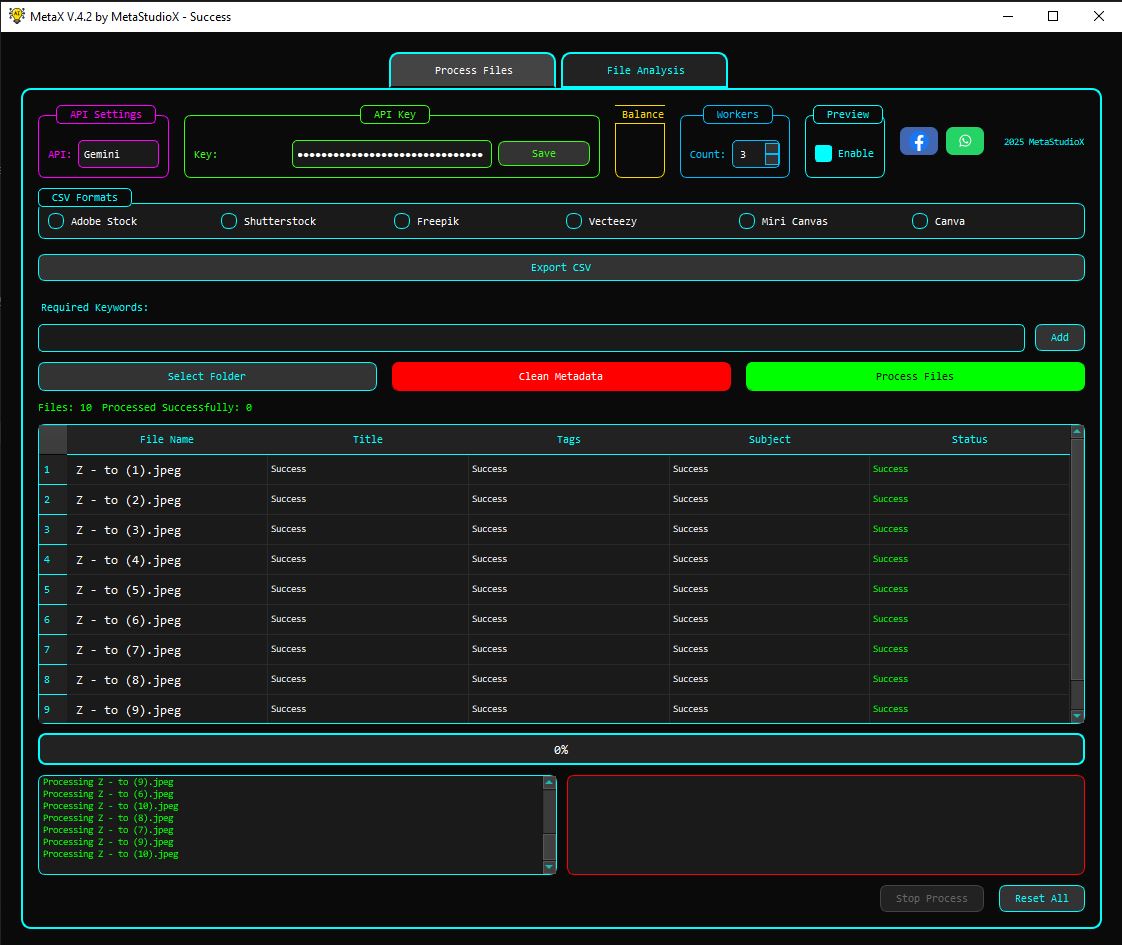Image resolution: width=1122 pixels, height=945 pixels.
Task: Click log line "Processing Z - to (6).jpeg"
Action: [108, 794]
